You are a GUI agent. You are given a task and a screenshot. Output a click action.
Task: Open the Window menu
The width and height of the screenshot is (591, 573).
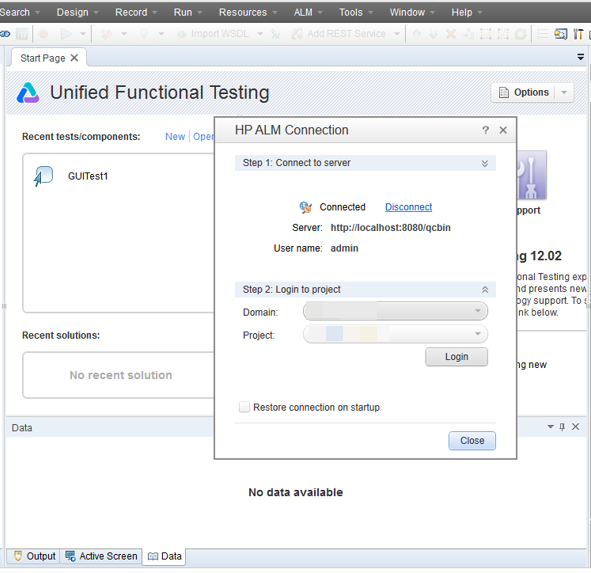click(x=412, y=12)
